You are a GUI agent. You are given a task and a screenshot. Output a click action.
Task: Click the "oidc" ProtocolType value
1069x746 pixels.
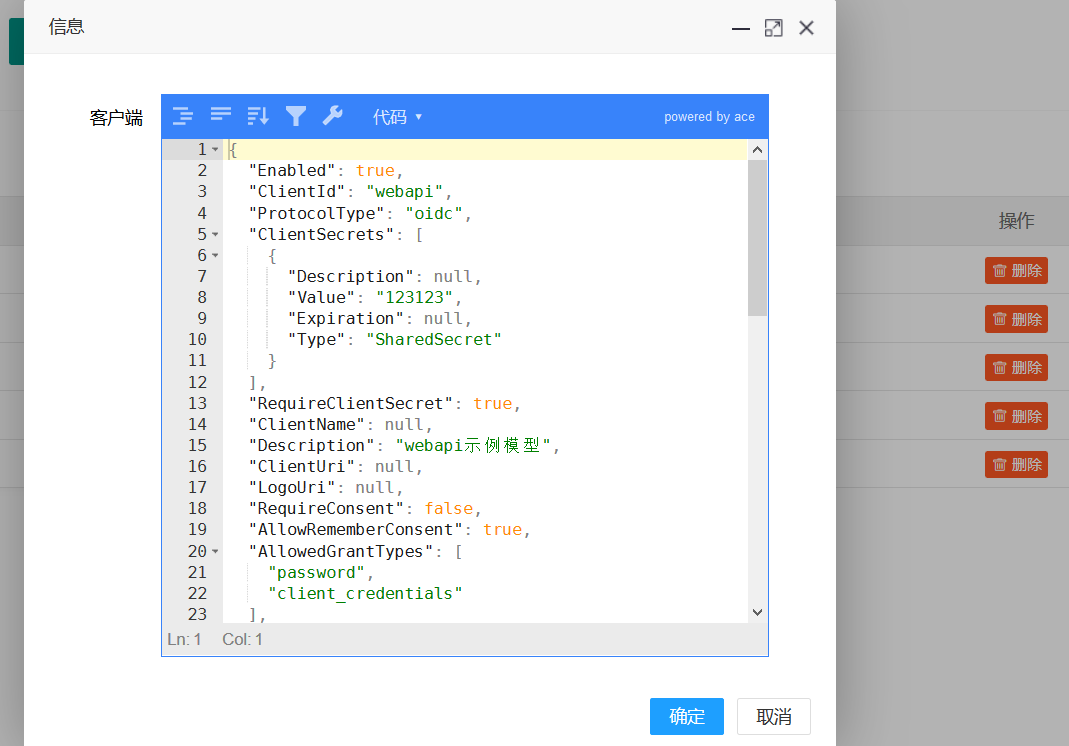click(434, 213)
